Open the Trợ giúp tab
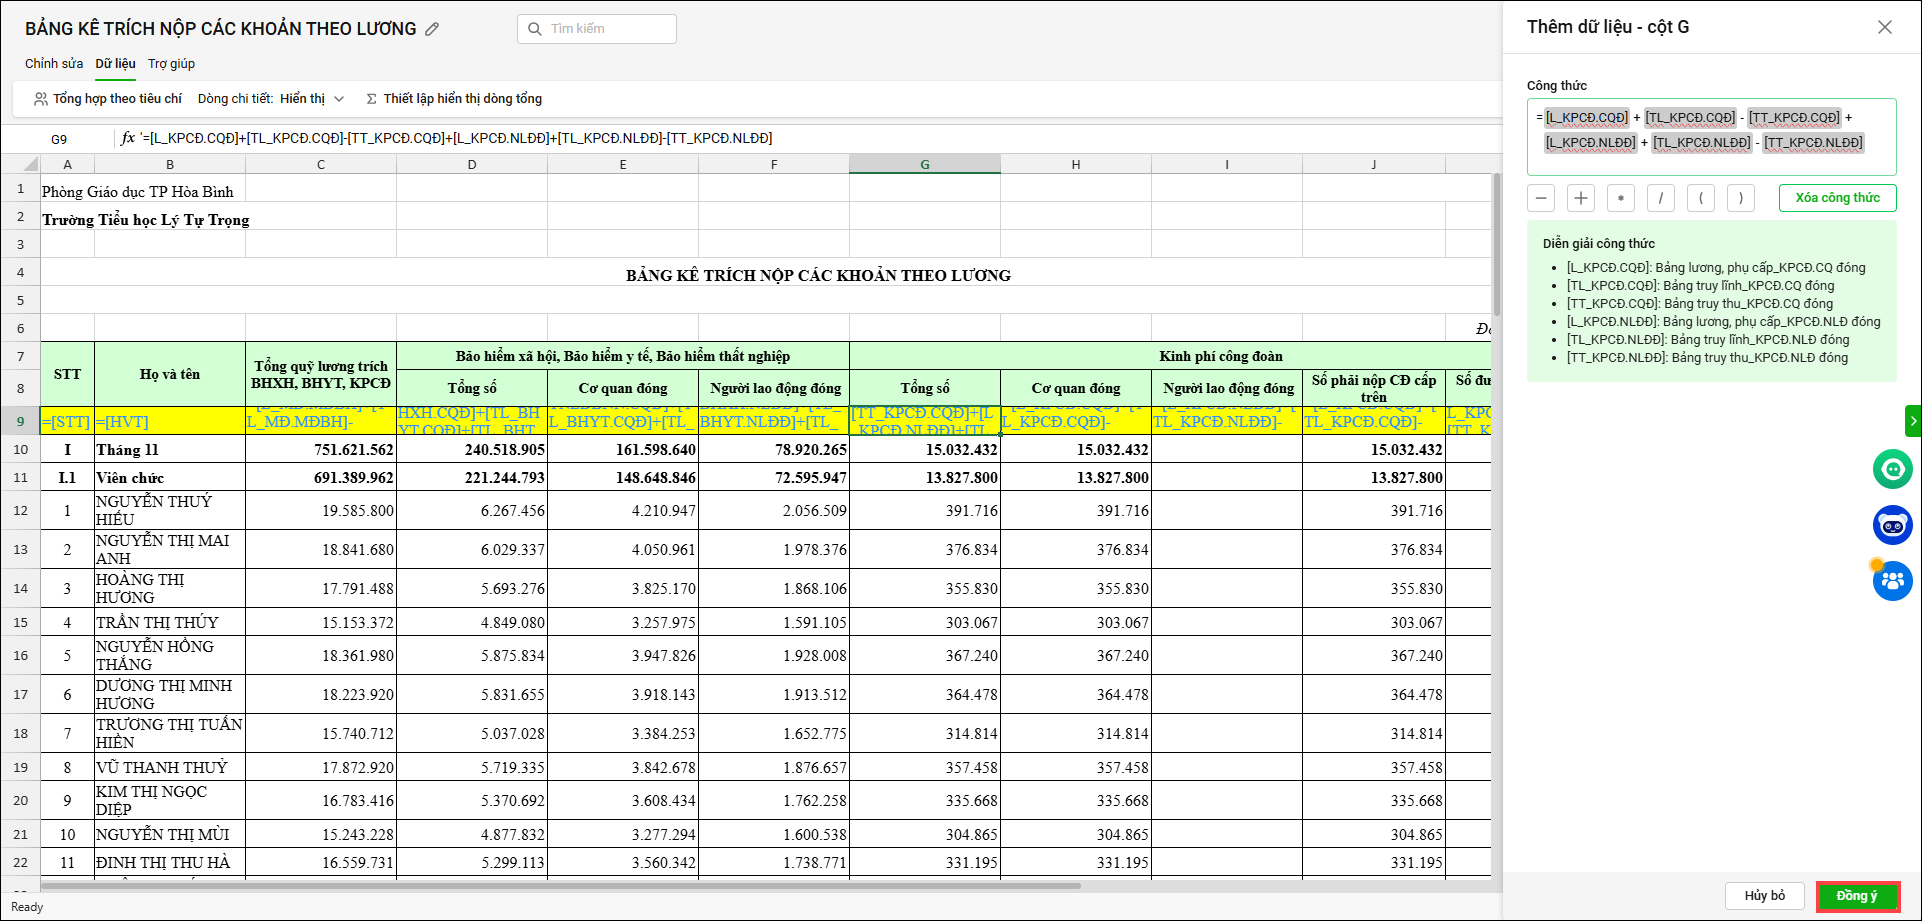 tap(171, 64)
